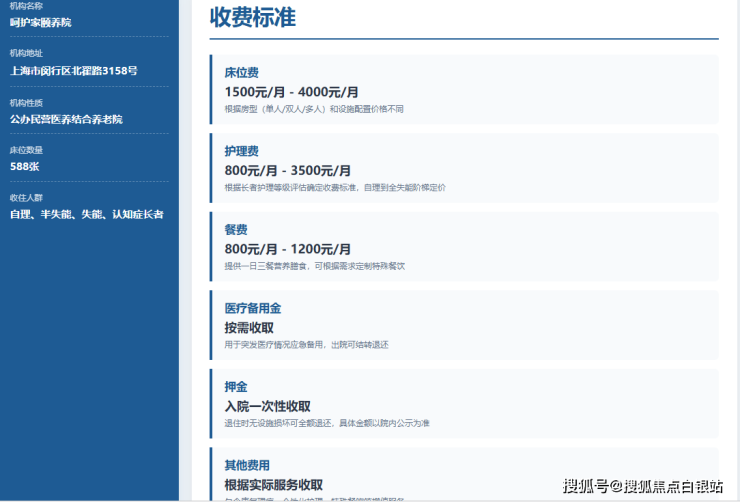The width and height of the screenshot is (740, 502).
Task: Click the 机构性质 sidebar label
Action: 26,103
